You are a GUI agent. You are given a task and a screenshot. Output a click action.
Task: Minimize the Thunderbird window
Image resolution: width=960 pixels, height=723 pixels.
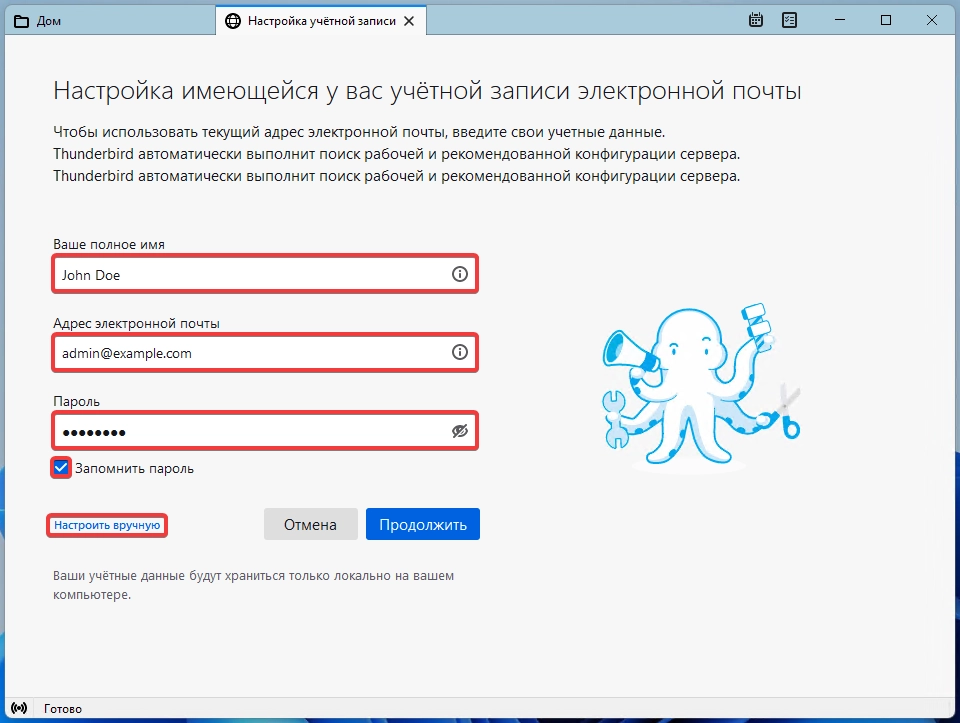(x=840, y=20)
